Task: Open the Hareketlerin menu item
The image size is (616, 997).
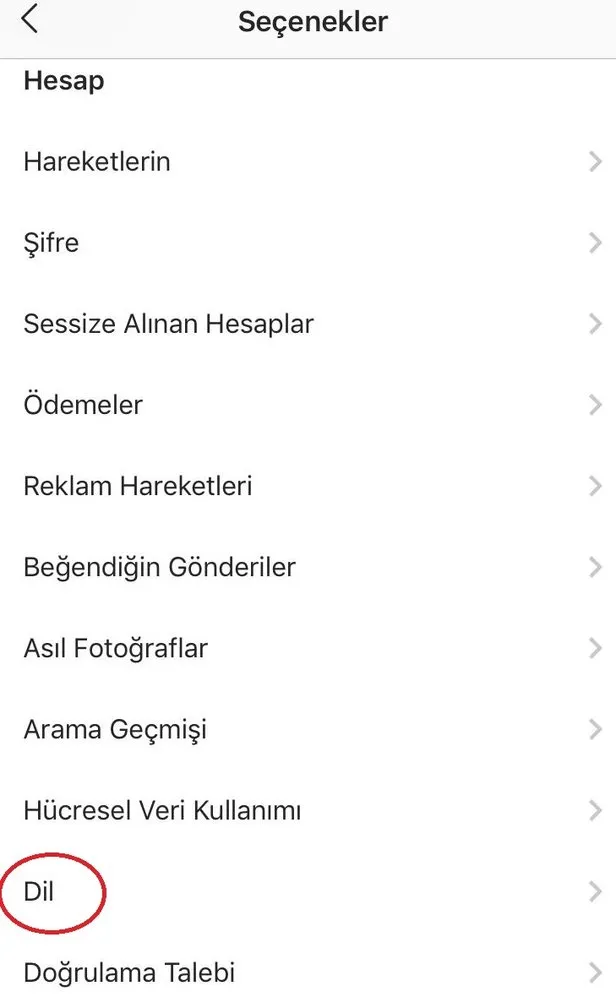Action: click(x=97, y=161)
